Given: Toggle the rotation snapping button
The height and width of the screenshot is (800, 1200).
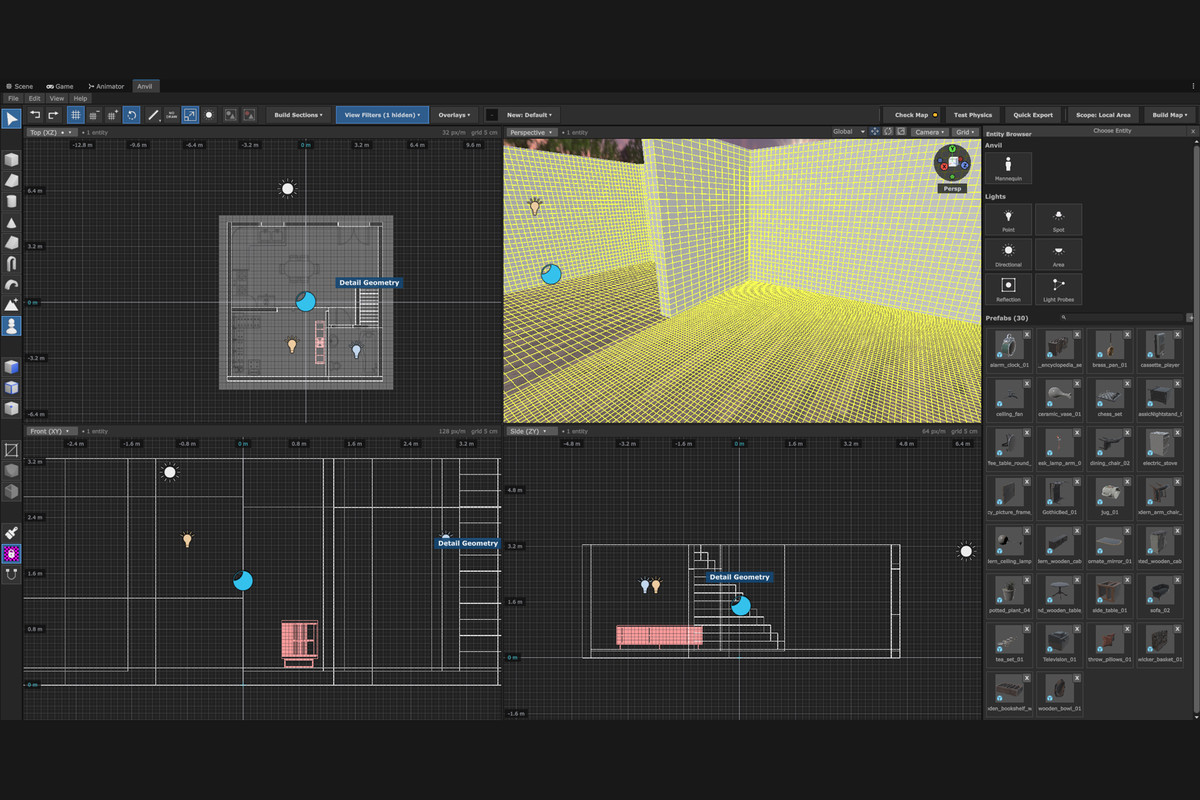Looking at the screenshot, I should pyautogui.click(x=132, y=115).
